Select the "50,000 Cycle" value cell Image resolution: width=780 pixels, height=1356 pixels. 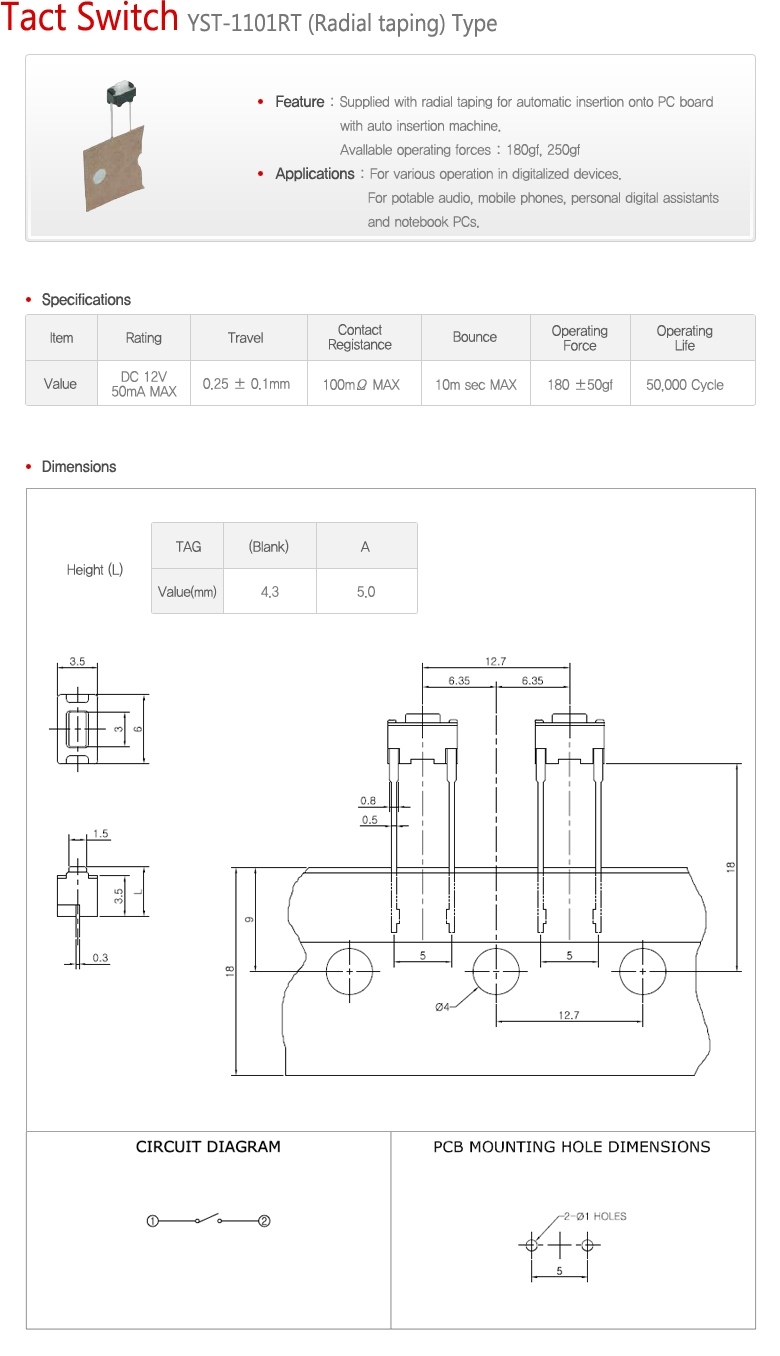[x=684, y=384]
